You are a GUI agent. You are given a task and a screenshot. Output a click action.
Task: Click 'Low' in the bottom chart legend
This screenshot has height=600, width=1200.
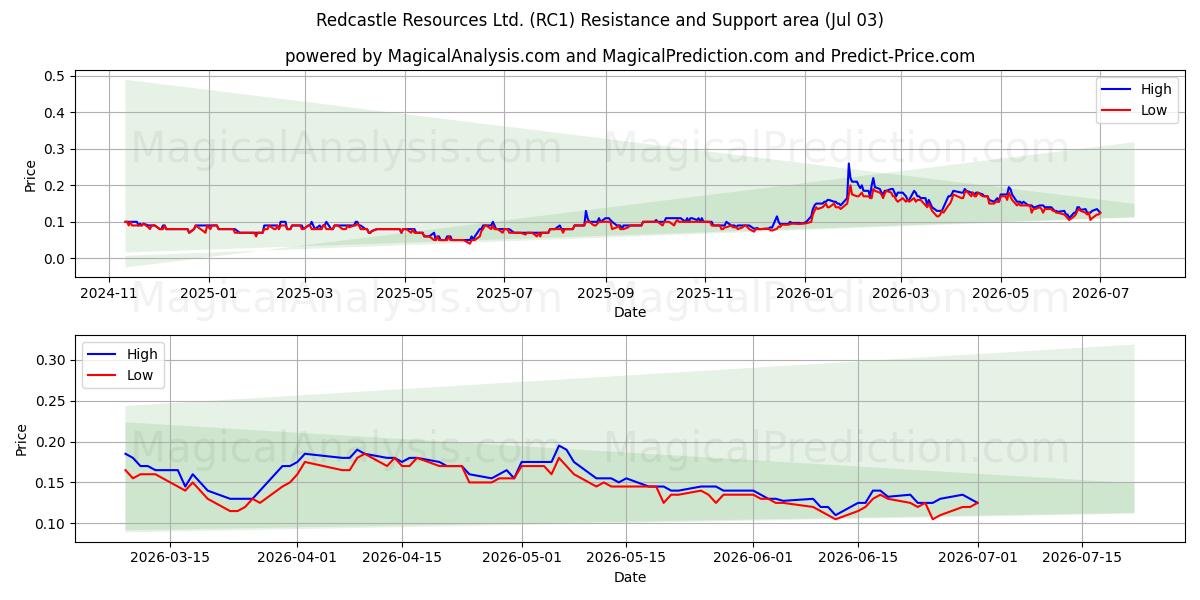140,375
